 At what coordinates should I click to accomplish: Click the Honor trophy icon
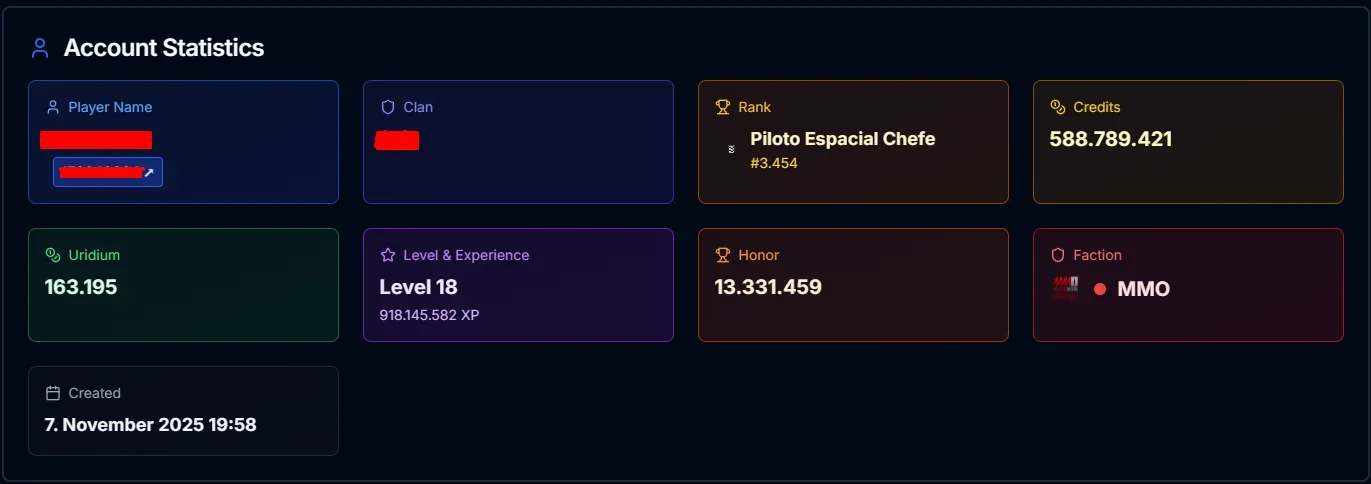tap(723, 255)
